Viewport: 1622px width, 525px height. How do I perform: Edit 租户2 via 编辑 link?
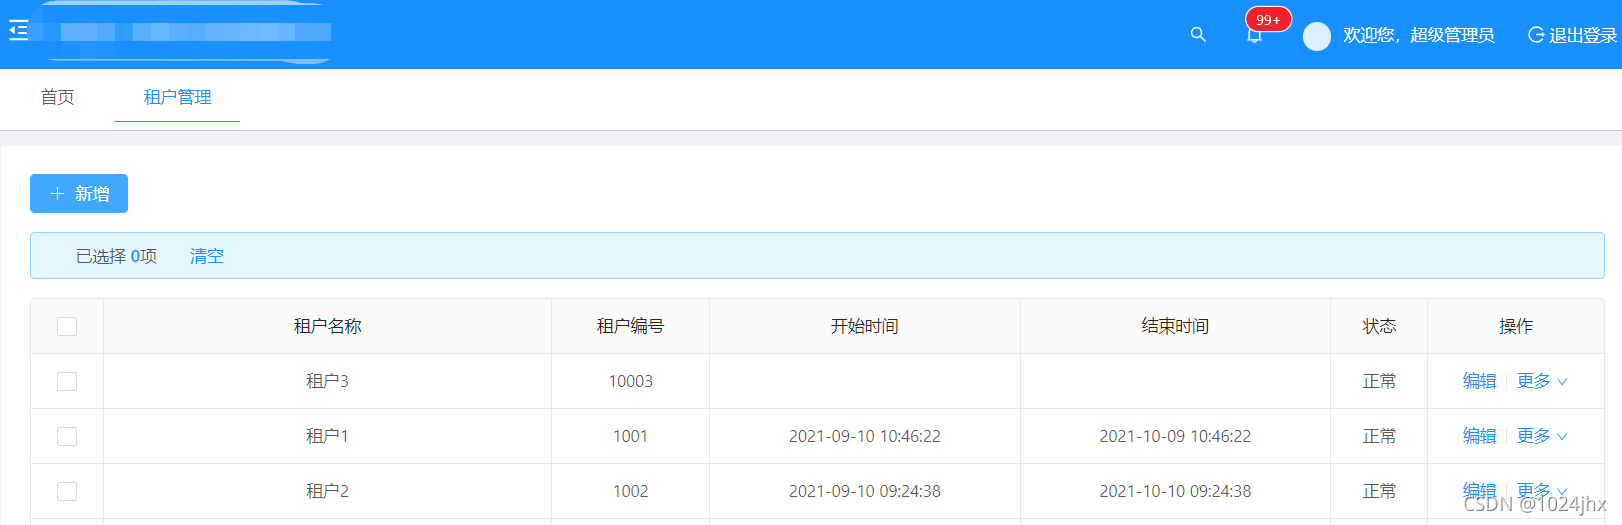tap(1479, 491)
